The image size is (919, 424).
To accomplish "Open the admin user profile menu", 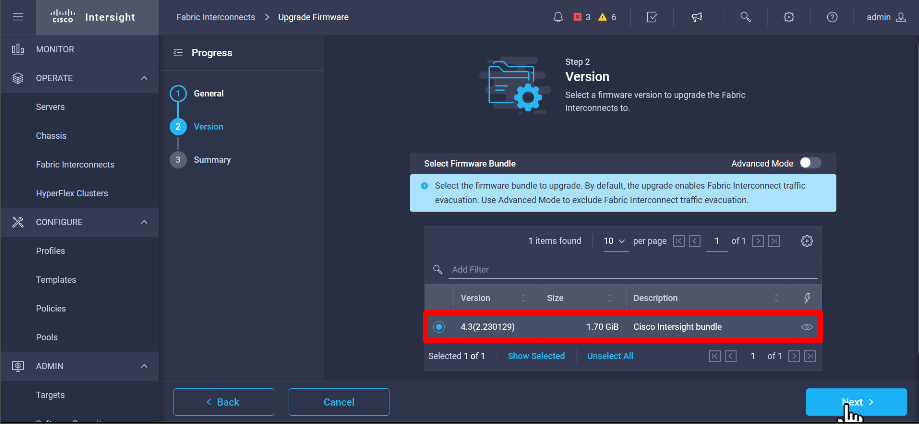I will (x=886, y=17).
